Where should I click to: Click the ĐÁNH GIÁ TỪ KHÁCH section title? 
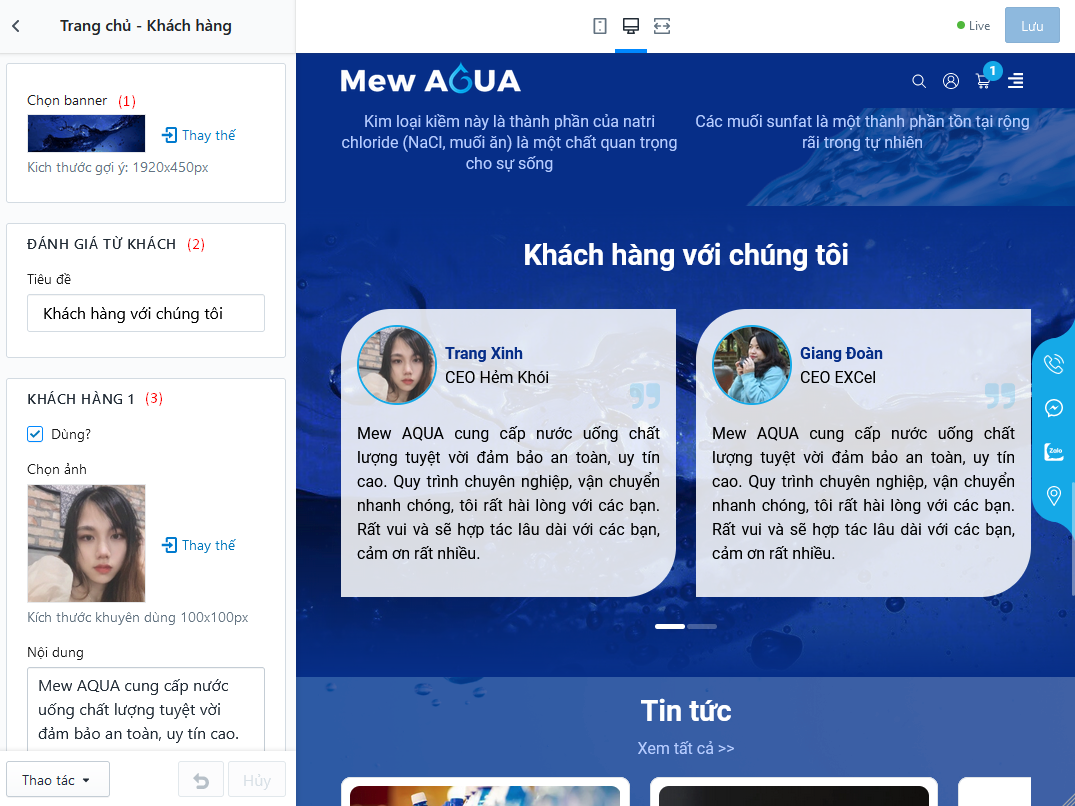(101, 244)
